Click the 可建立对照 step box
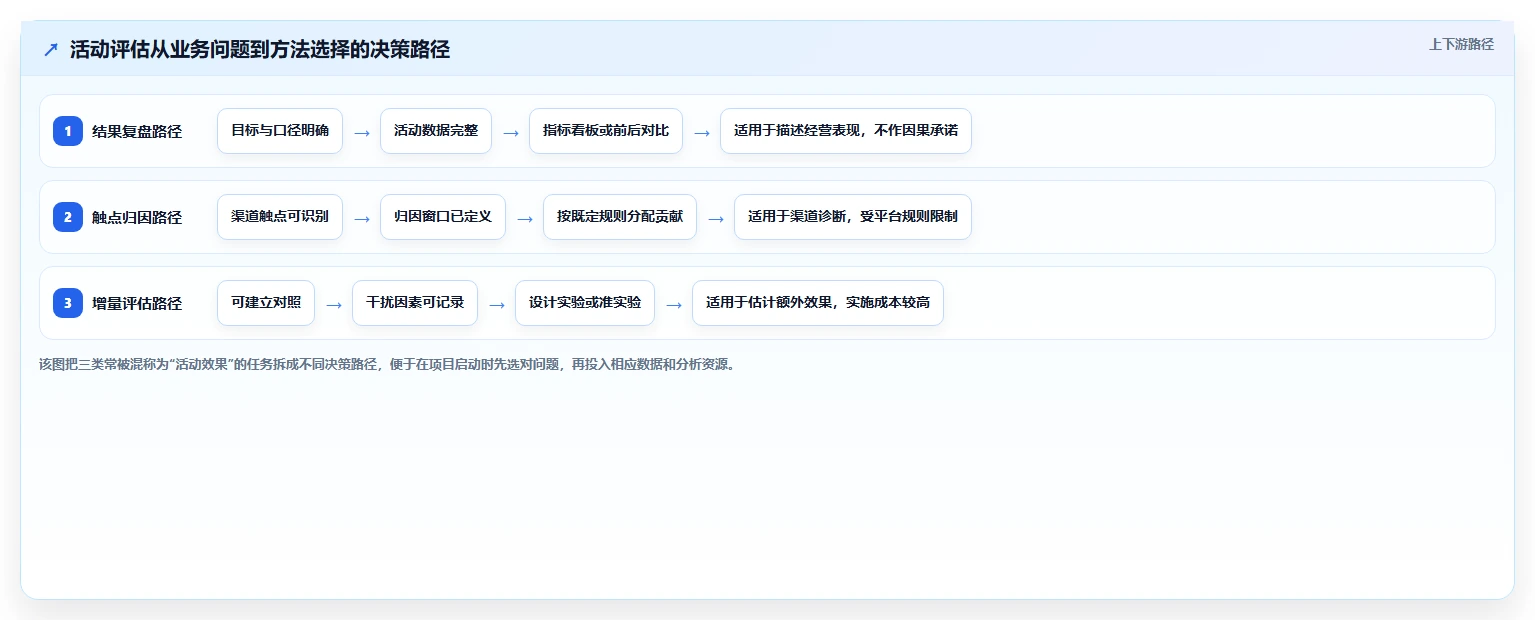Screen dimensions: 1535x620 (x=266, y=303)
